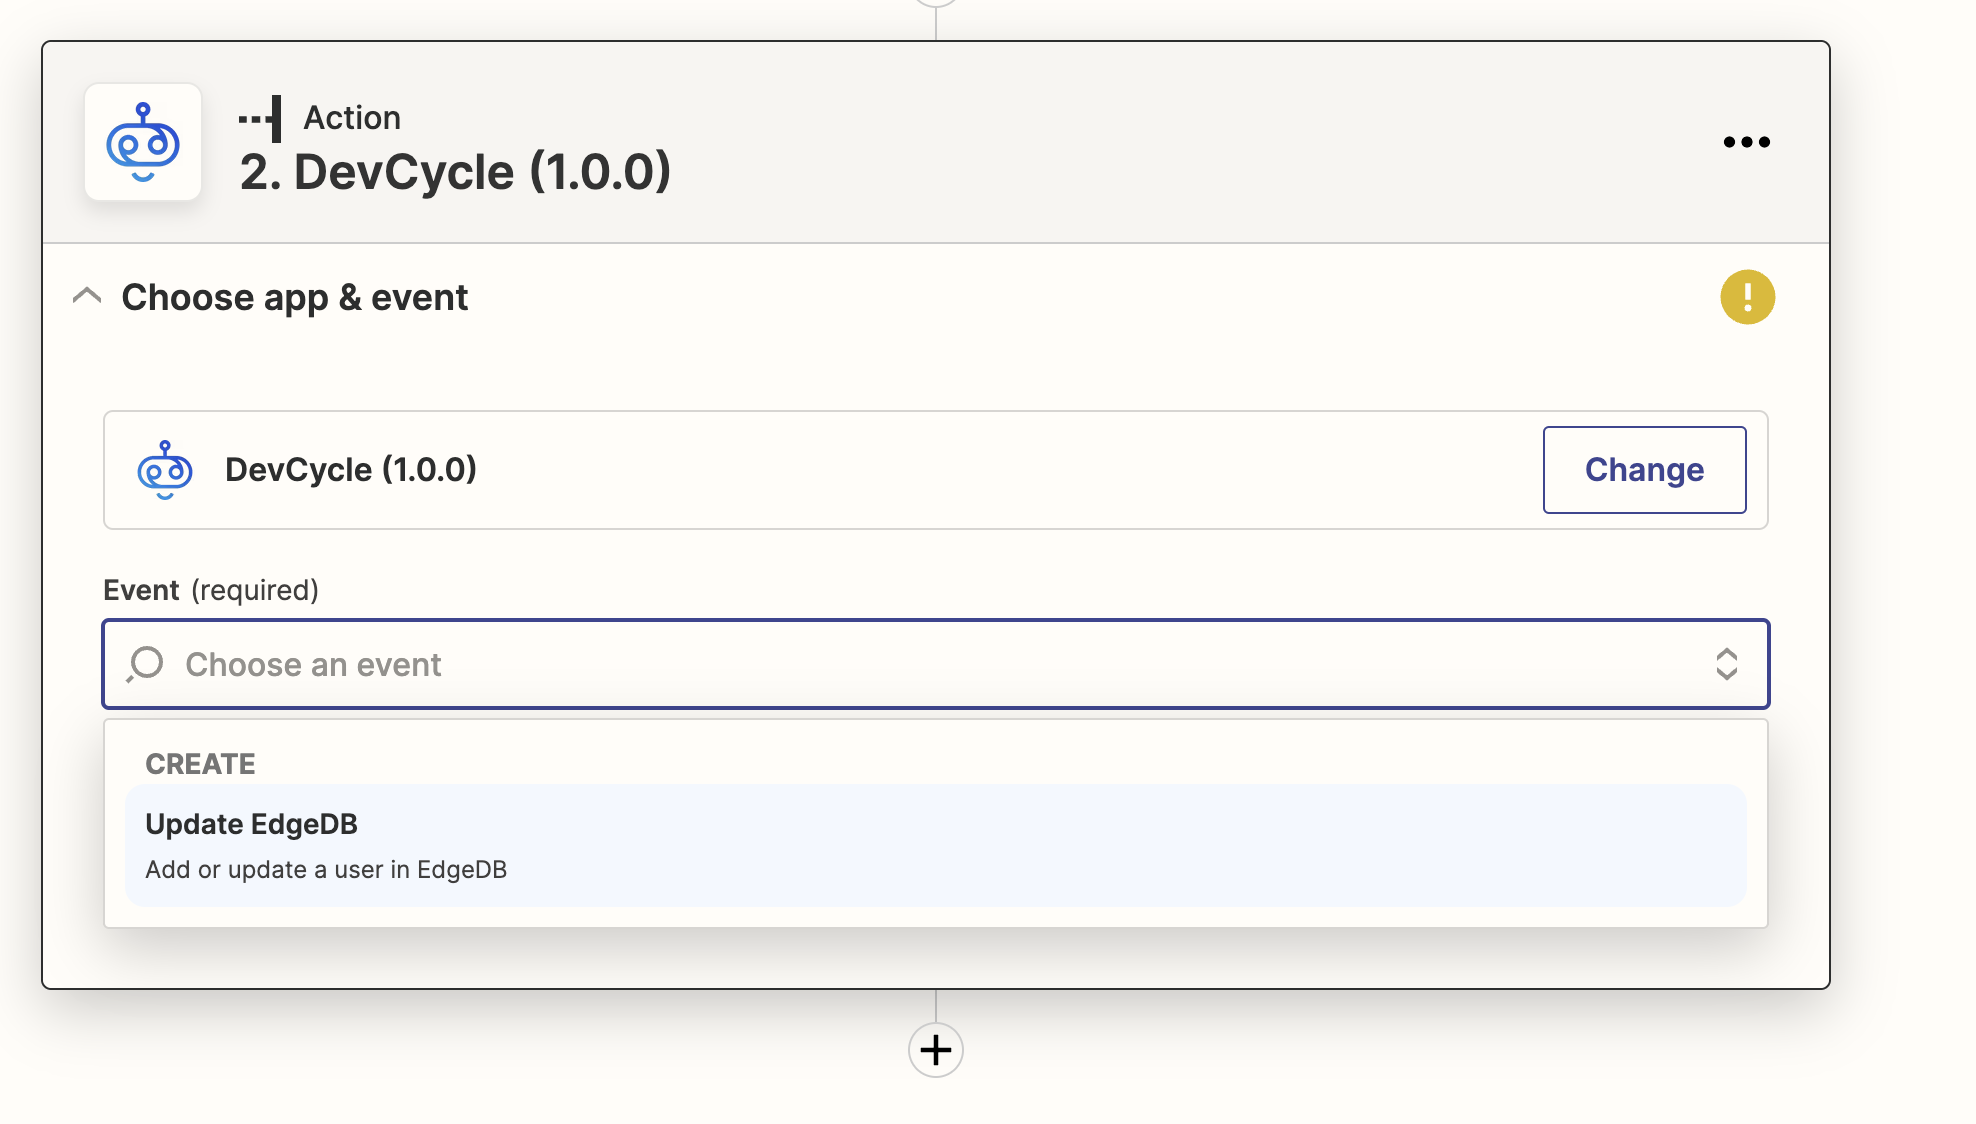
Task: Toggle the event dropdown up-down arrows
Action: [1726, 664]
